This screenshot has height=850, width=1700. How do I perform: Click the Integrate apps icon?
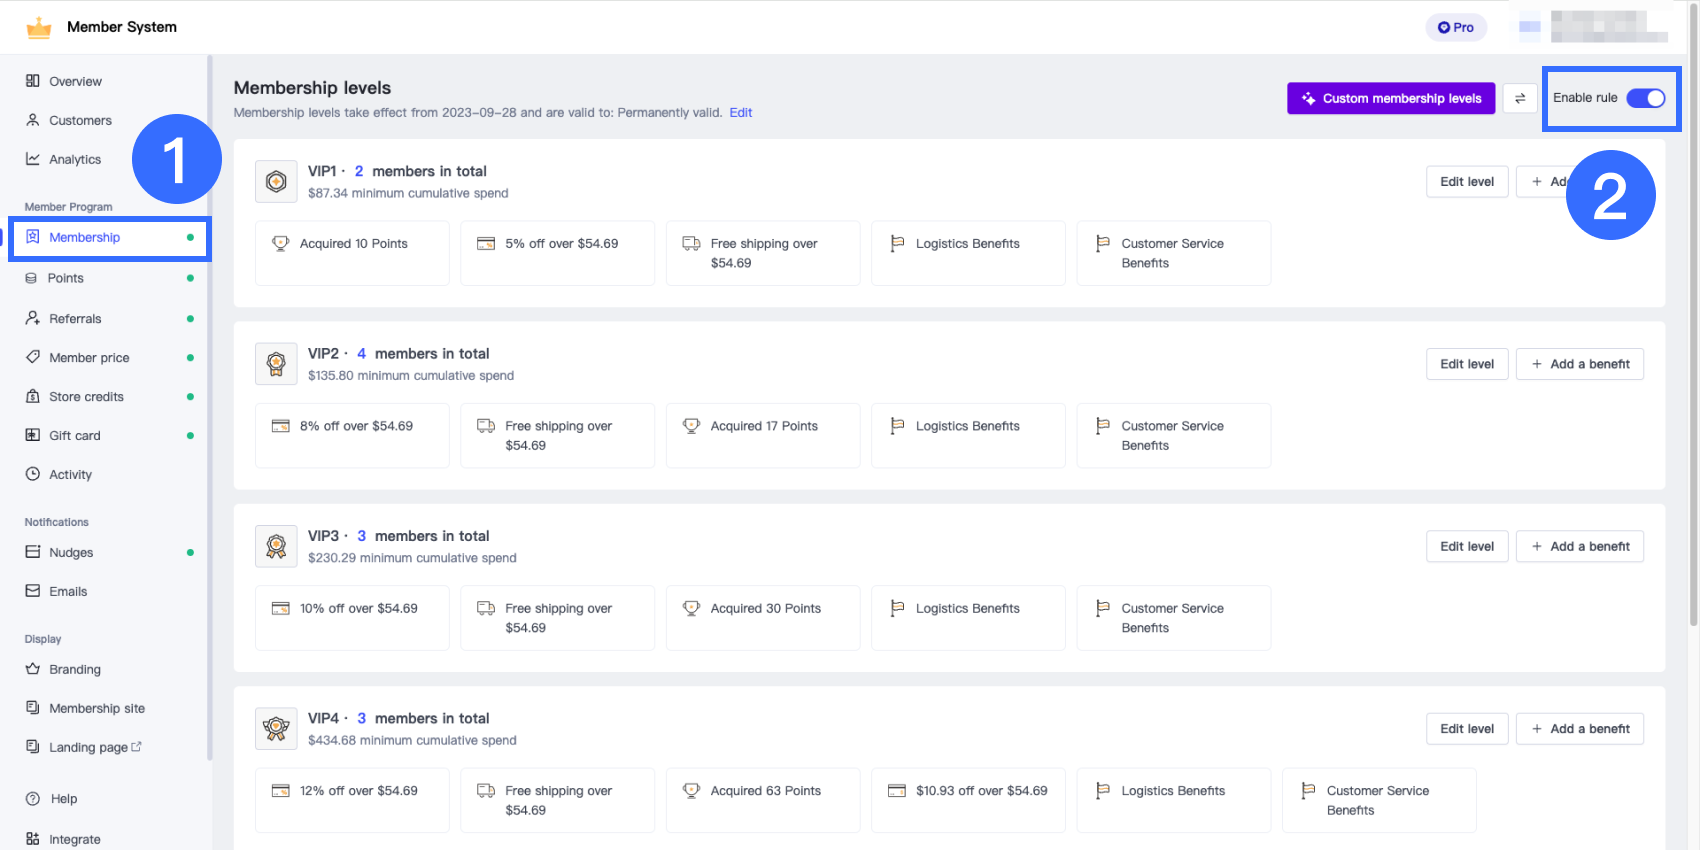click(x=33, y=839)
